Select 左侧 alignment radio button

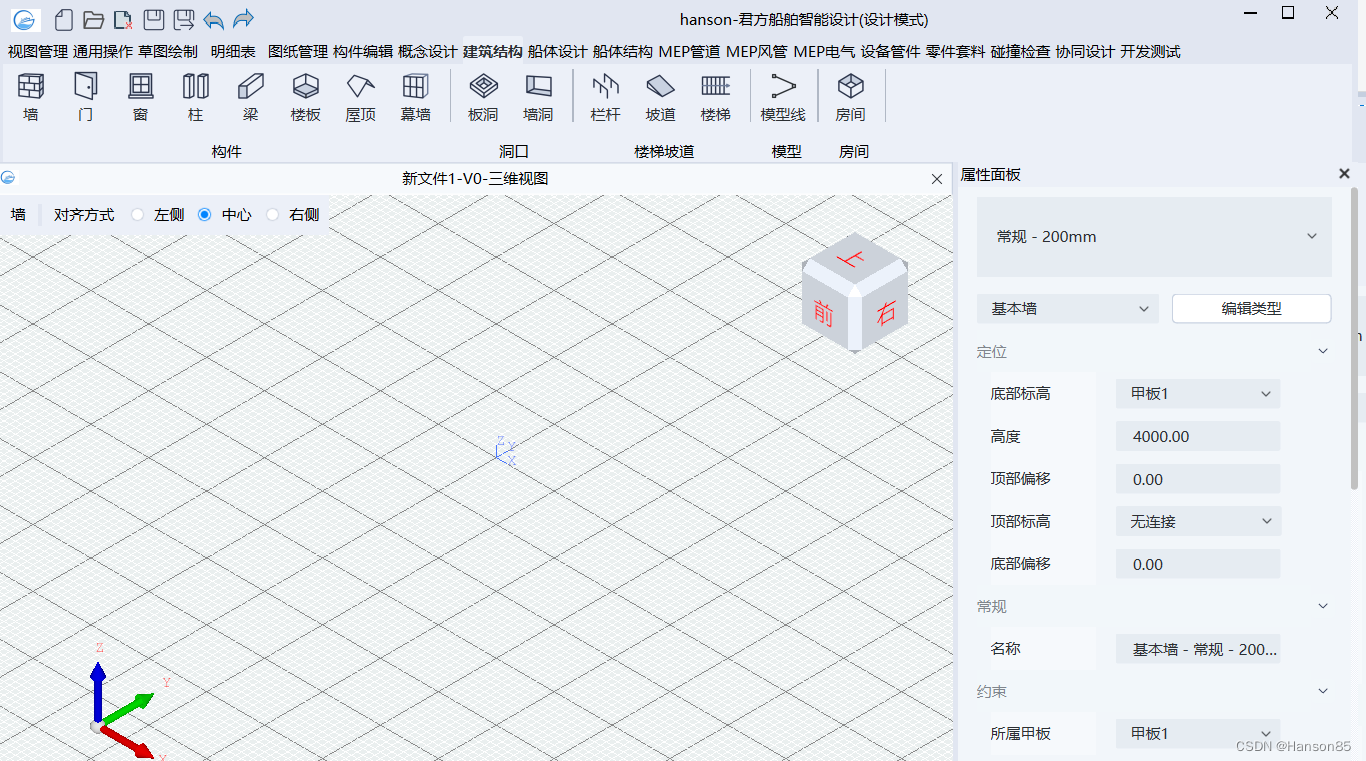[138, 215]
